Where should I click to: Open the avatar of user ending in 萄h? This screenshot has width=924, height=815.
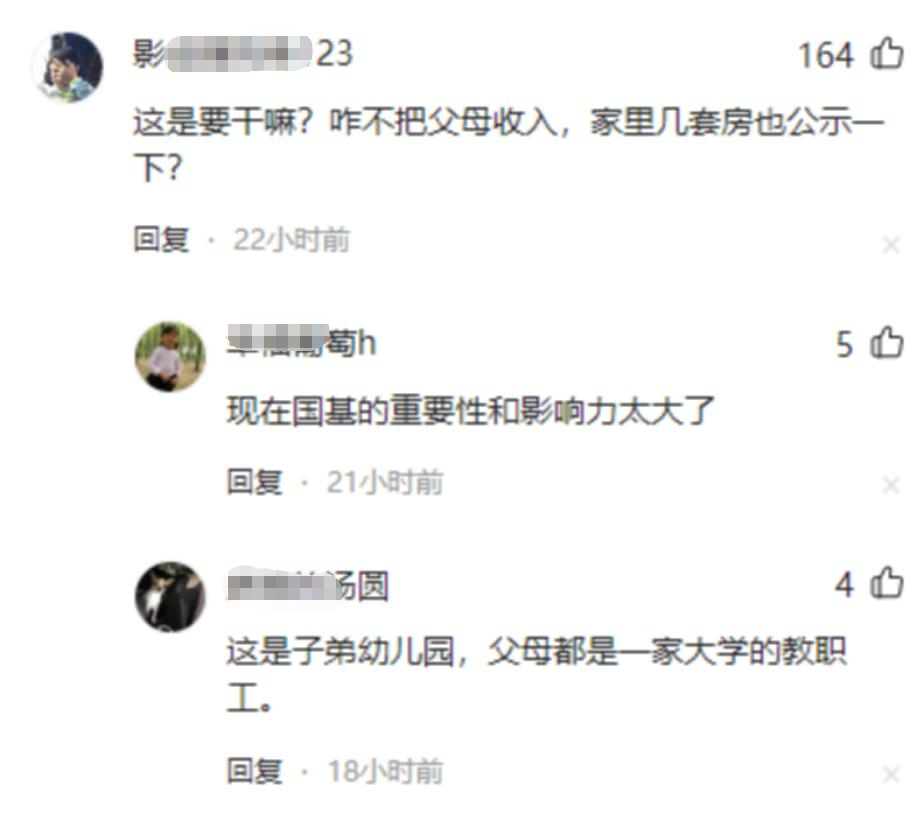coord(170,357)
